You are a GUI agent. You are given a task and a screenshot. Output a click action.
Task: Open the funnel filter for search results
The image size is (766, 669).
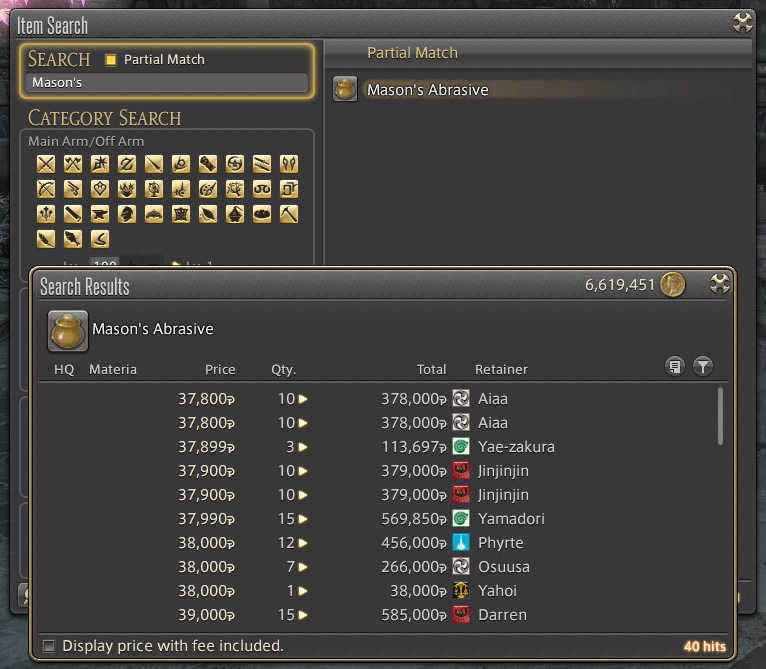pos(703,366)
